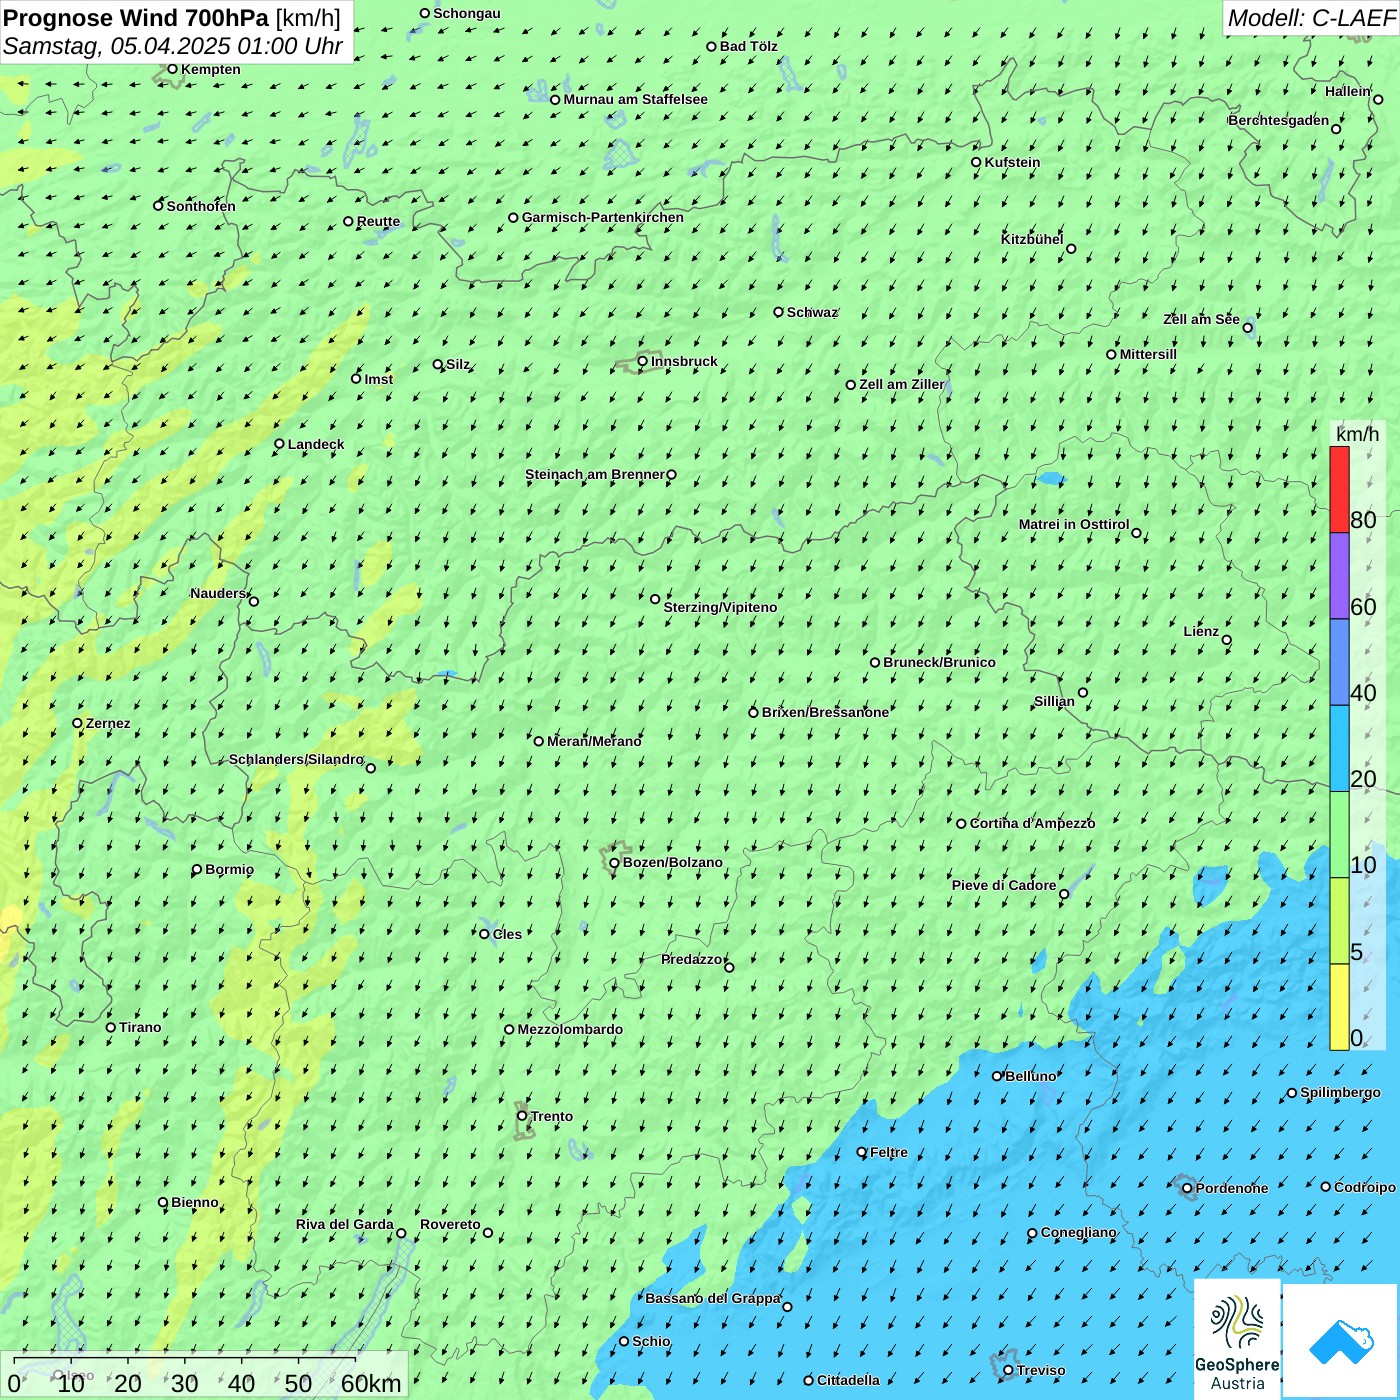Click the 'Garmisch-Partenkirchen' label
This screenshot has width=1400, height=1400.
[x=603, y=217]
